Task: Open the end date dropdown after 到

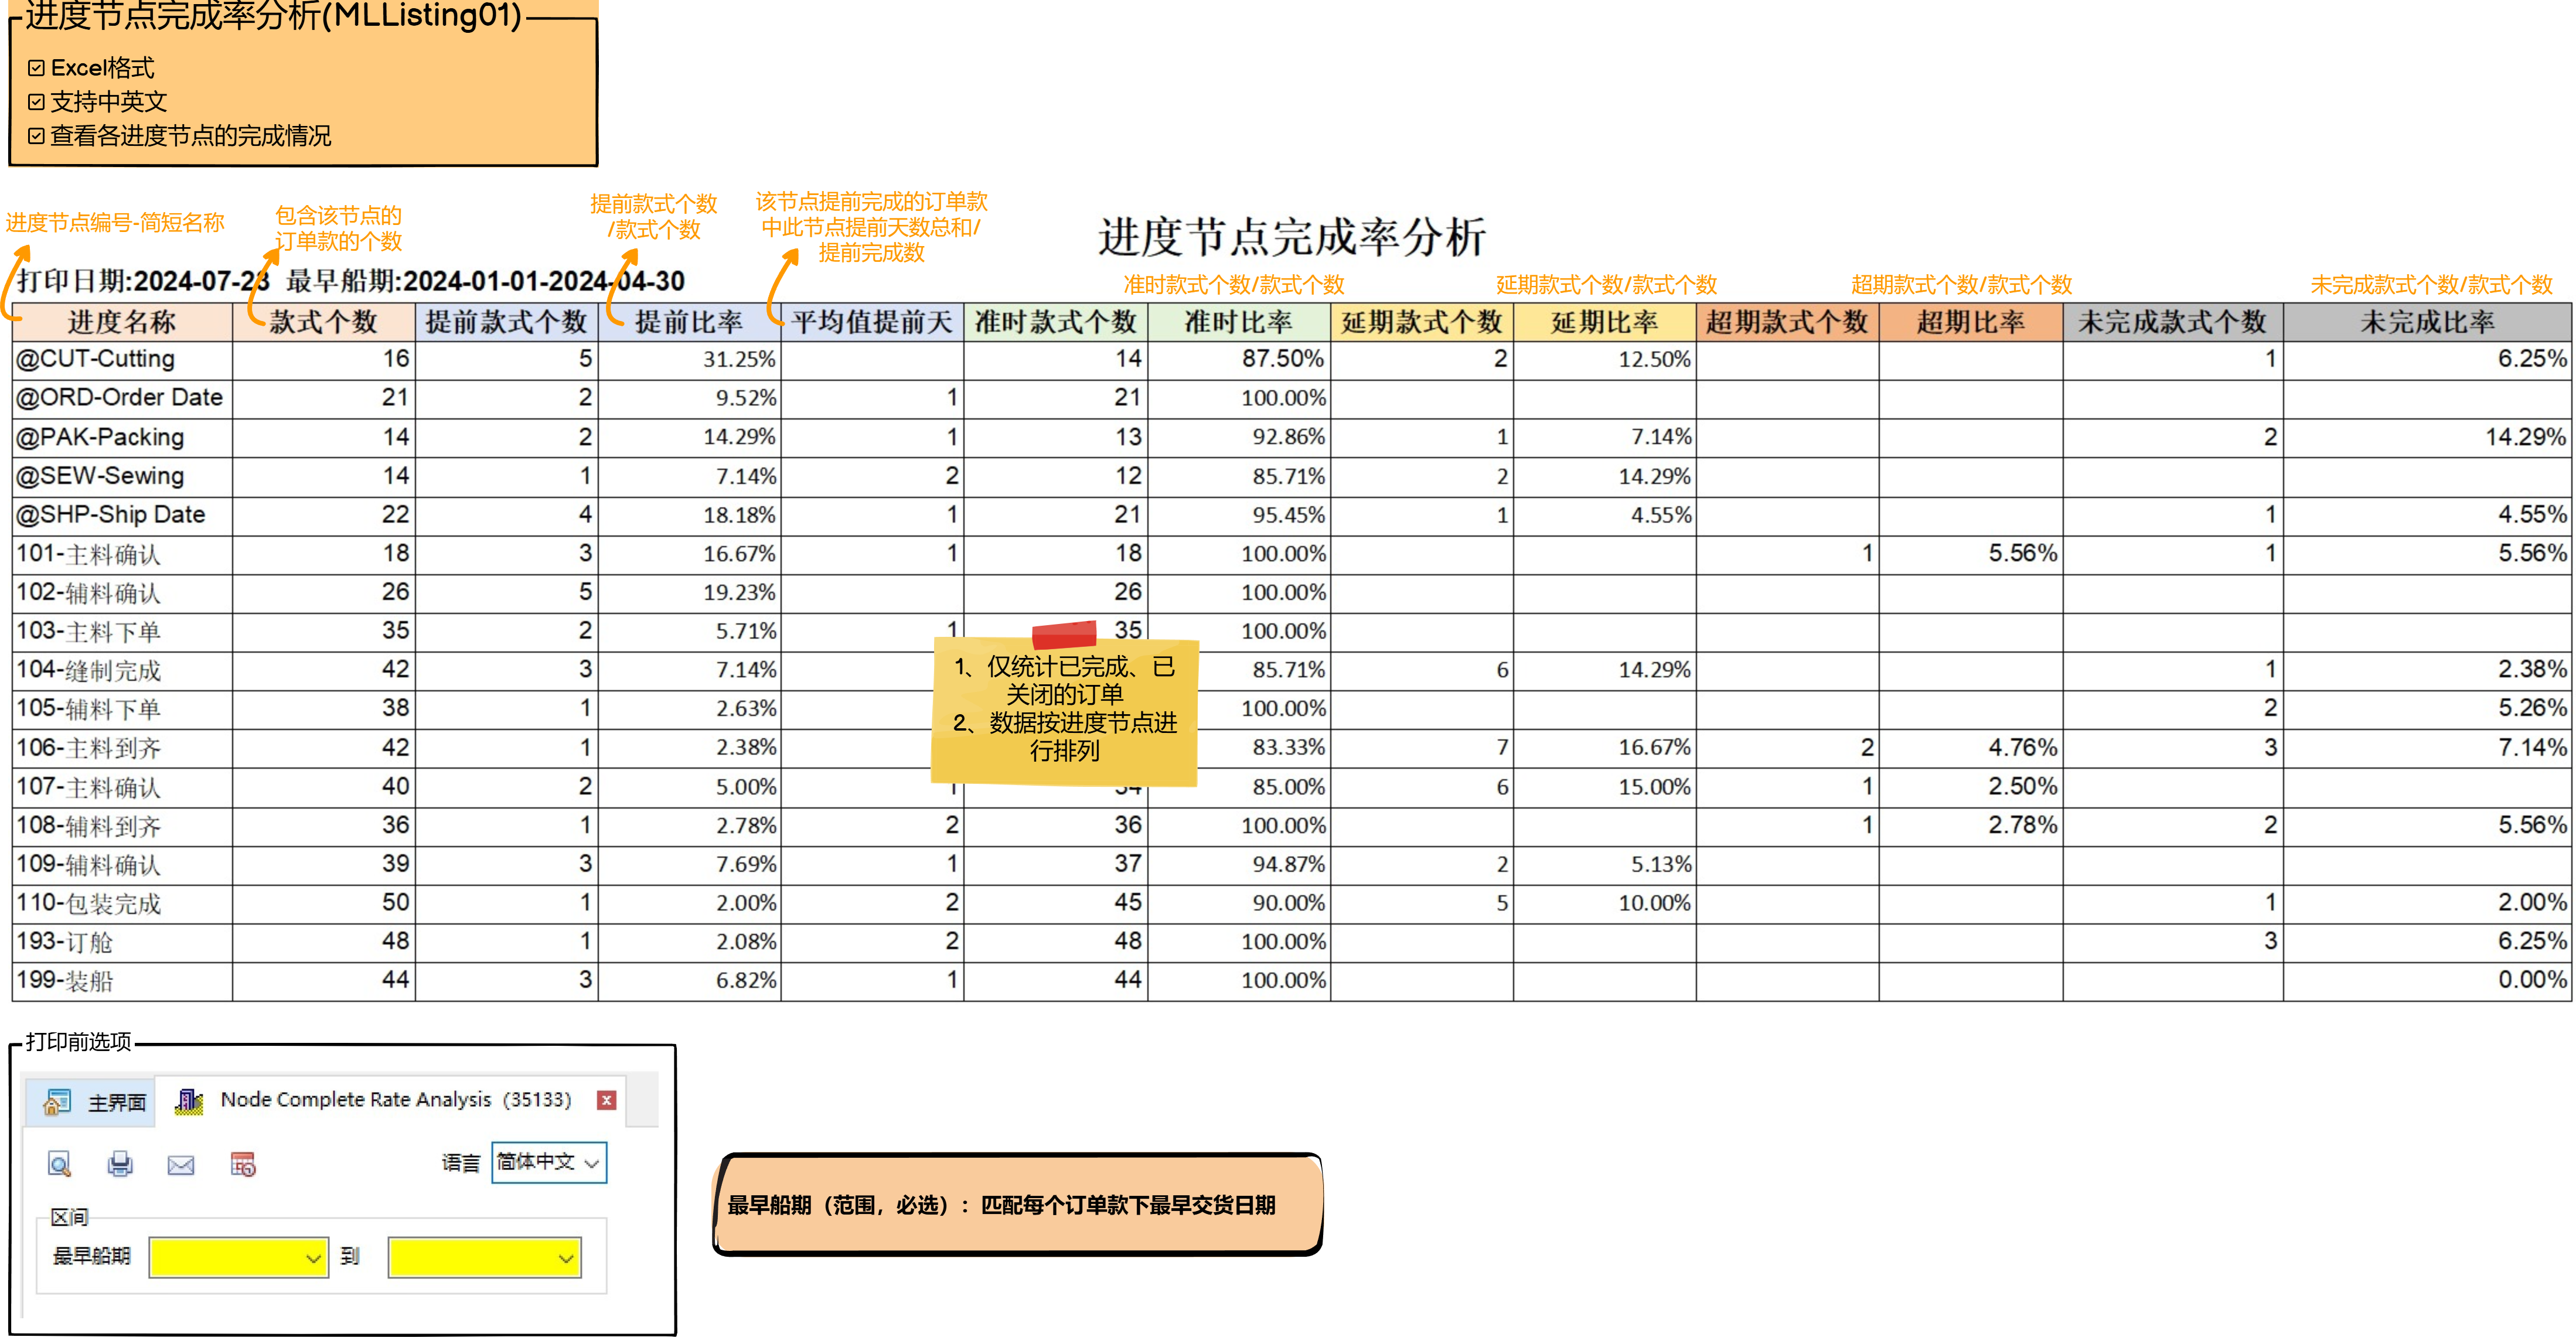Action: pyautogui.click(x=485, y=1257)
